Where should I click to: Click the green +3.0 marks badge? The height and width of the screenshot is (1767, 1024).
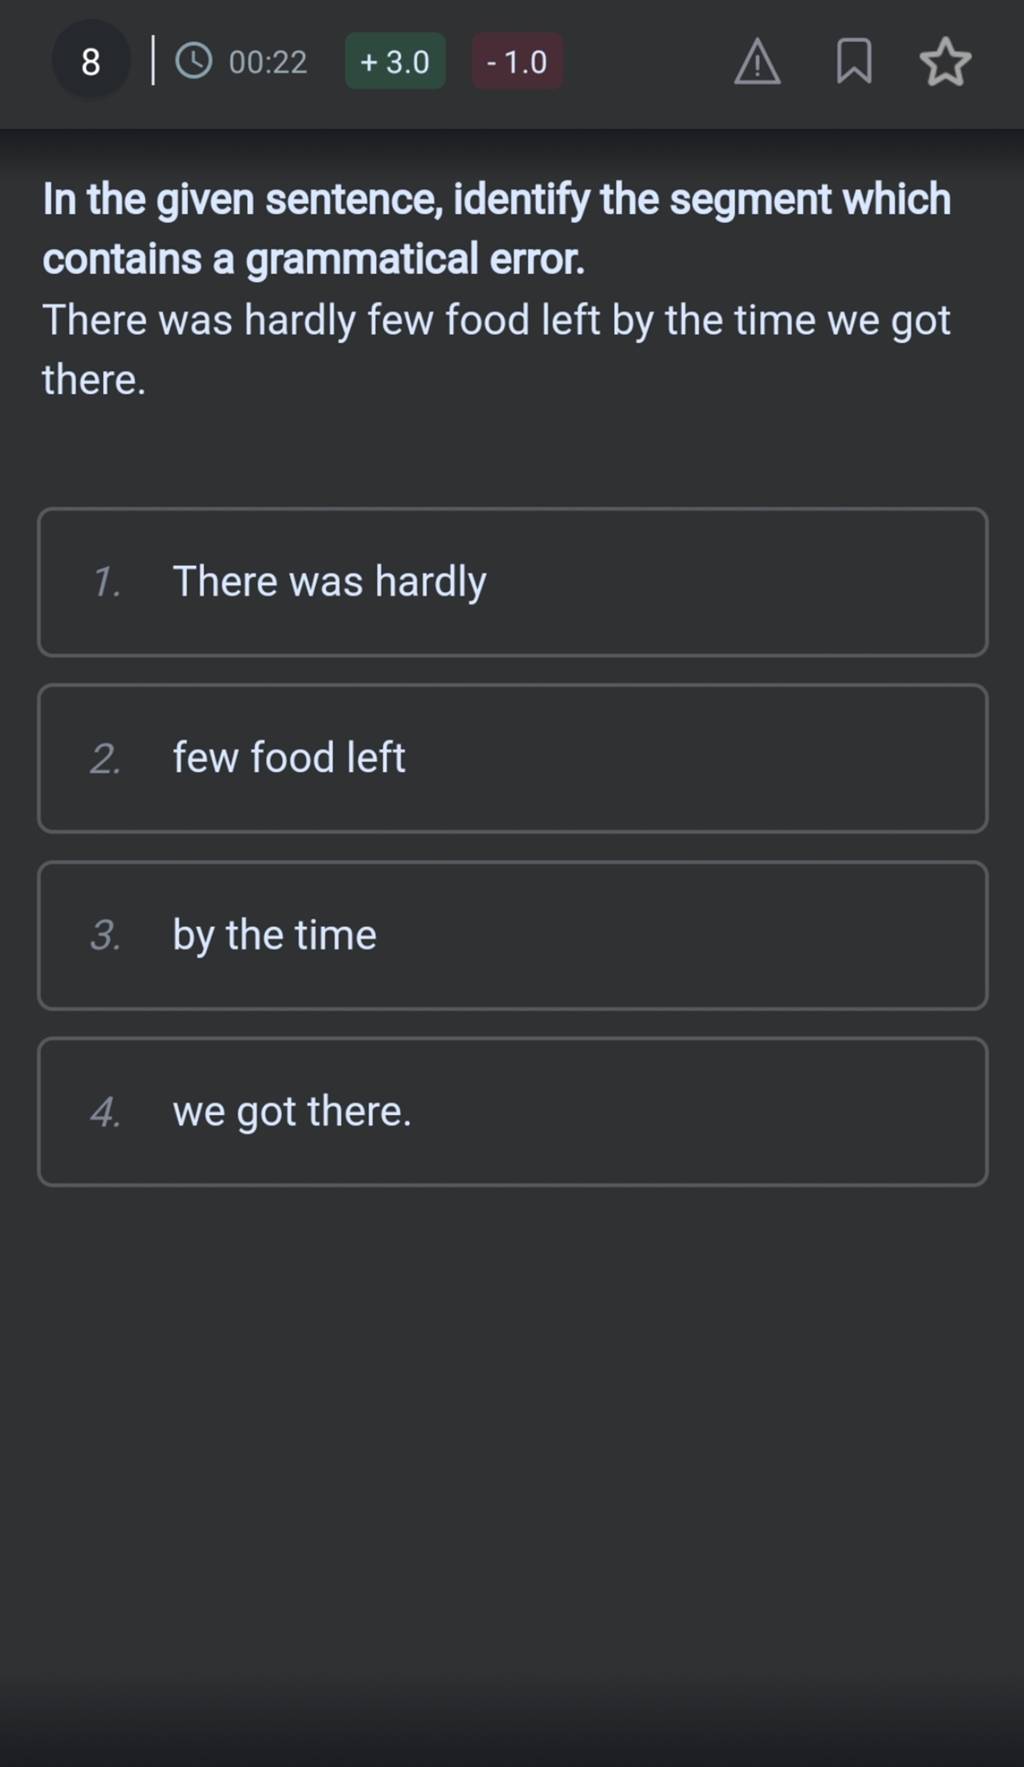pos(394,62)
